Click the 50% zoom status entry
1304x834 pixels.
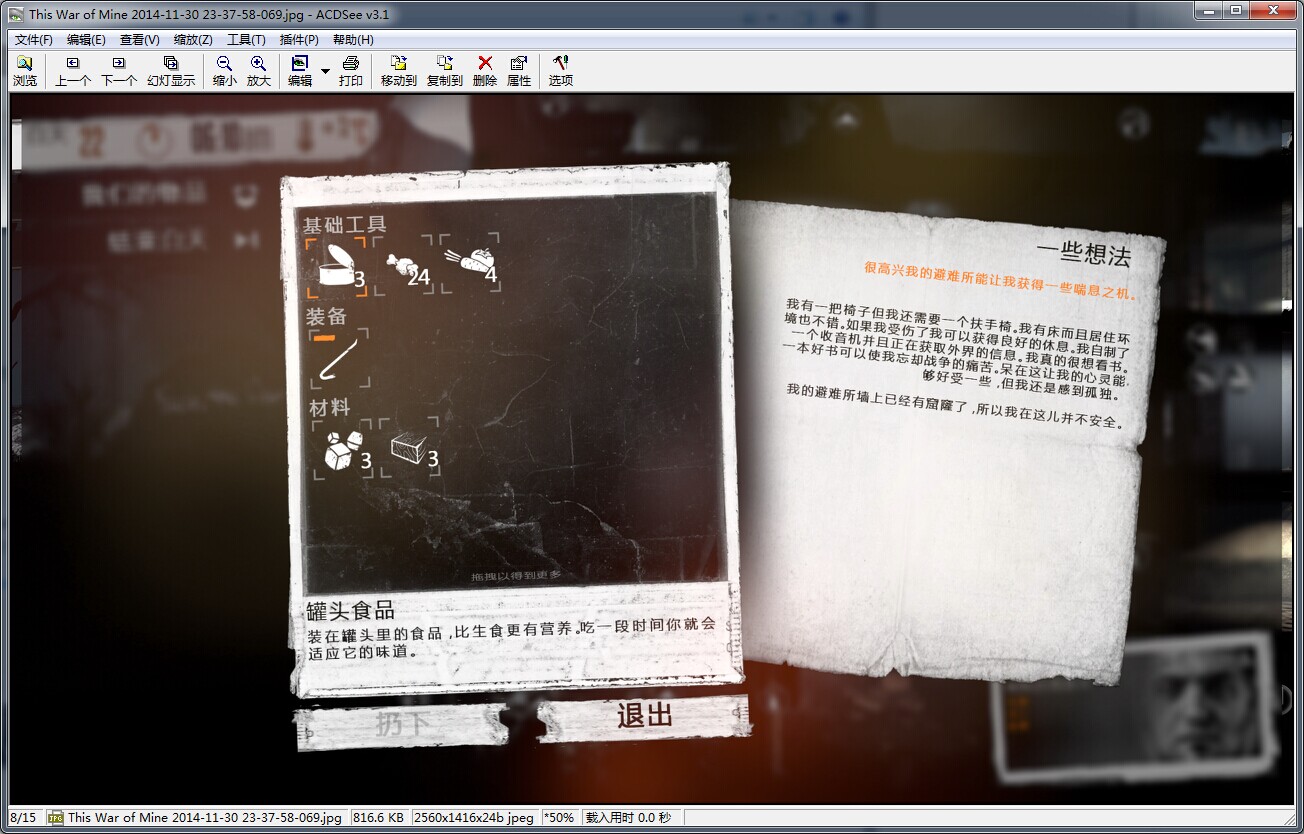point(560,818)
